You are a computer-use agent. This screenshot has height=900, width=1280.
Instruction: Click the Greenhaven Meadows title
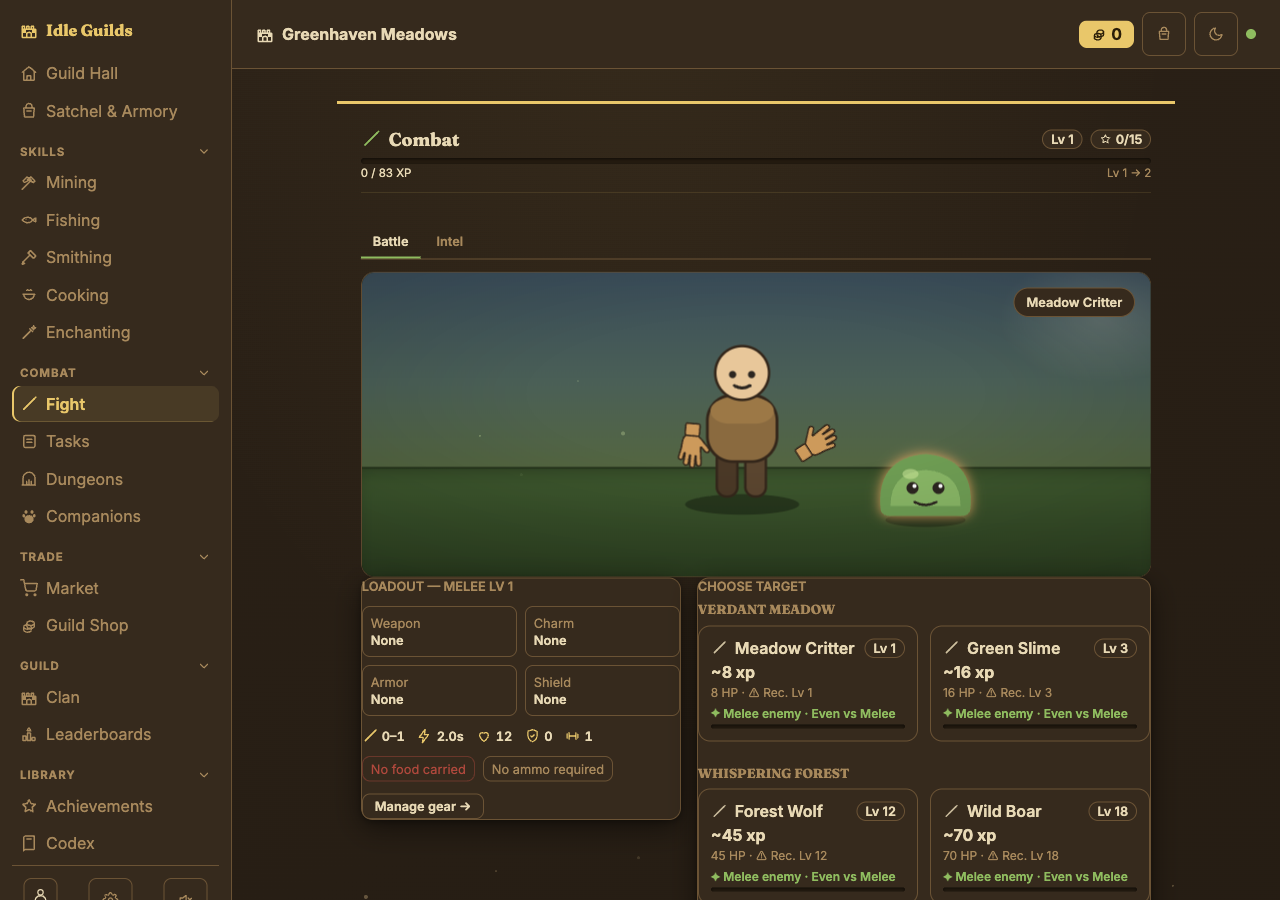pyautogui.click(x=369, y=35)
